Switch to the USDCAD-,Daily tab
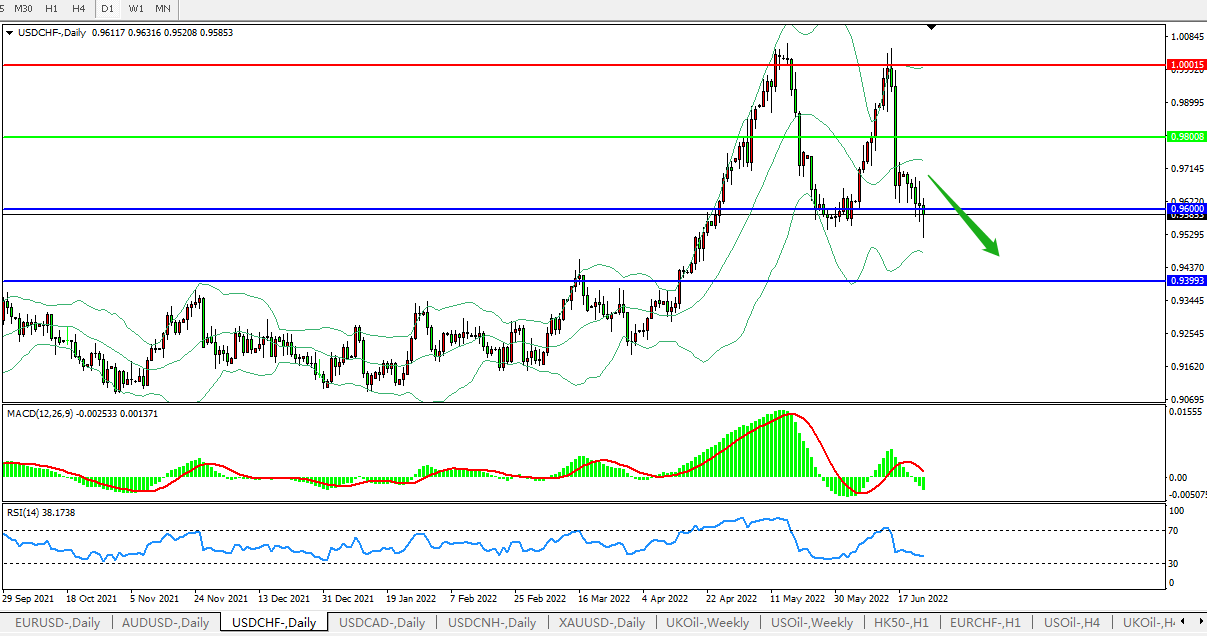 [382, 622]
